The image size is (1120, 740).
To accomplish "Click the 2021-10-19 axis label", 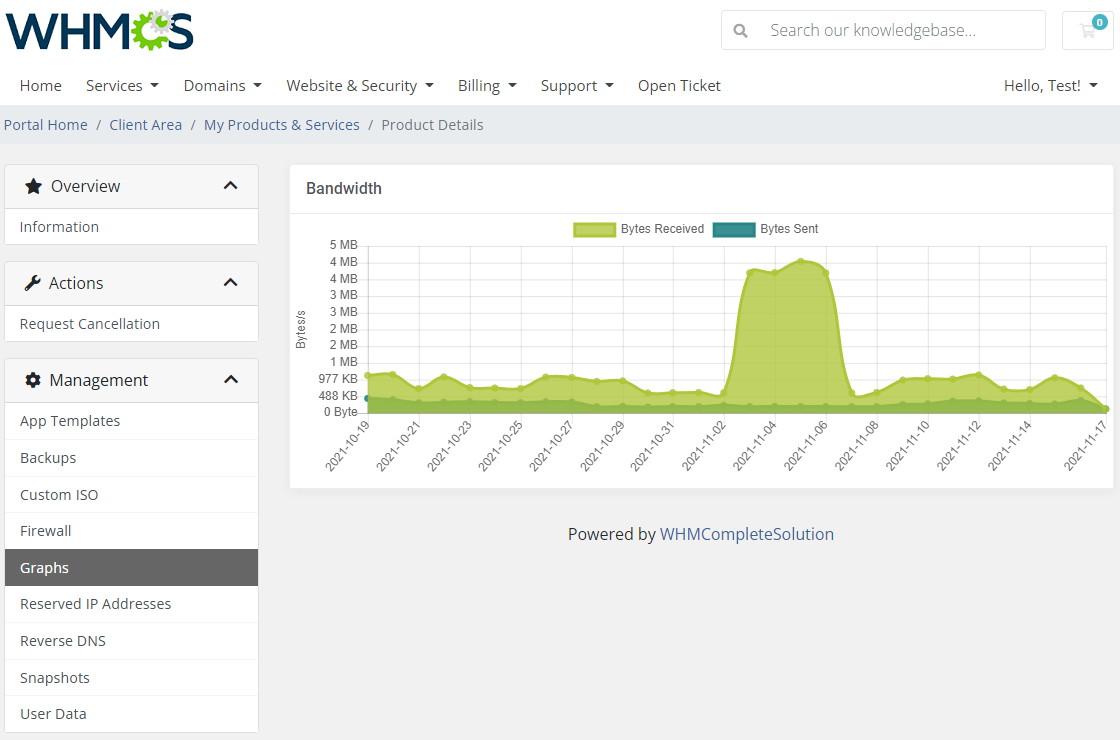I will coord(348,446).
